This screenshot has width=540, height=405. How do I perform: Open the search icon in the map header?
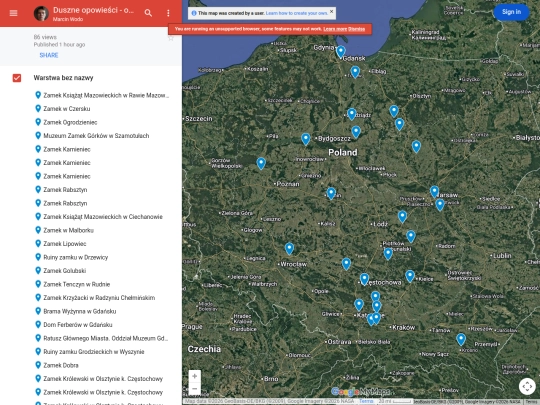[148, 13]
